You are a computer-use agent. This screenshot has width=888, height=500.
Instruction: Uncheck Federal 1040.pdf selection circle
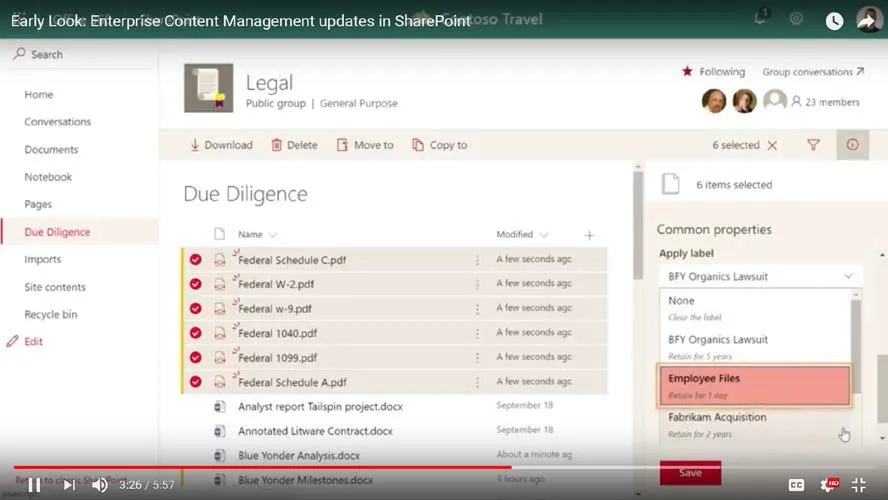[x=195, y=333]
